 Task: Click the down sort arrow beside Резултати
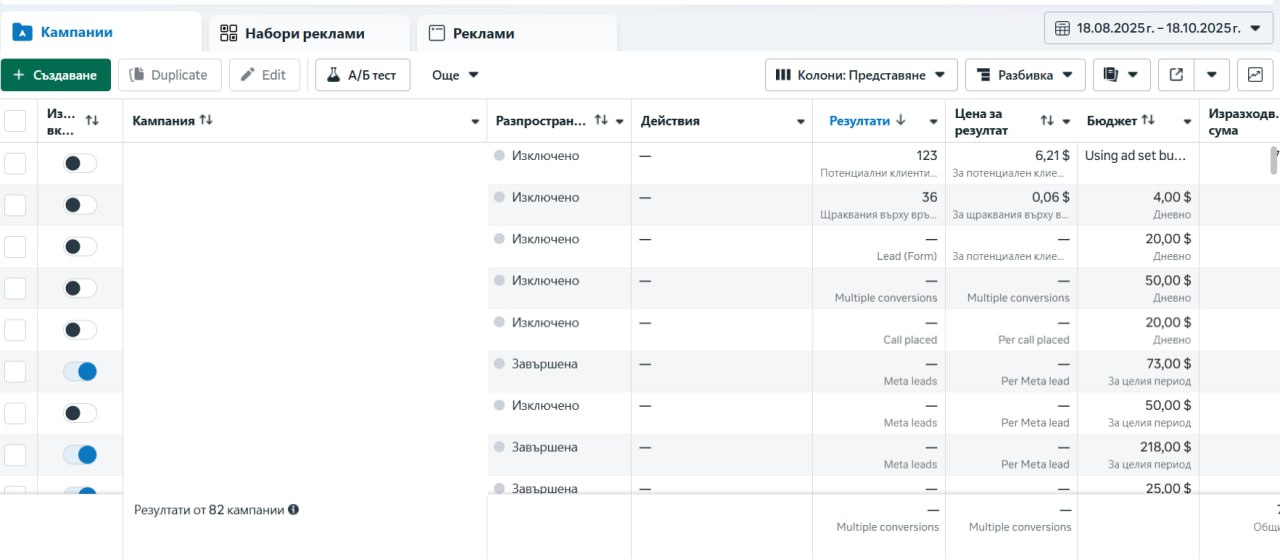pos(901,120)
